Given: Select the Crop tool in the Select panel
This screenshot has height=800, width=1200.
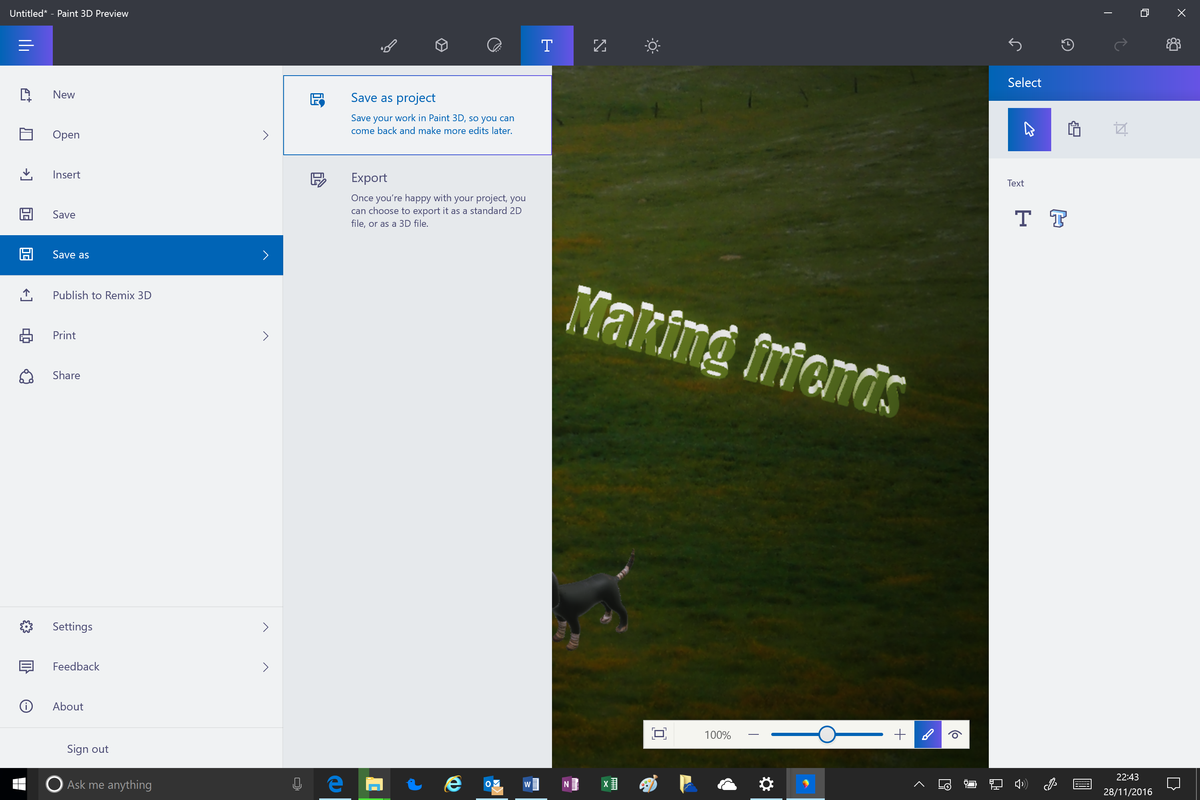Looking at the screenshot, I should [1121, 129].
